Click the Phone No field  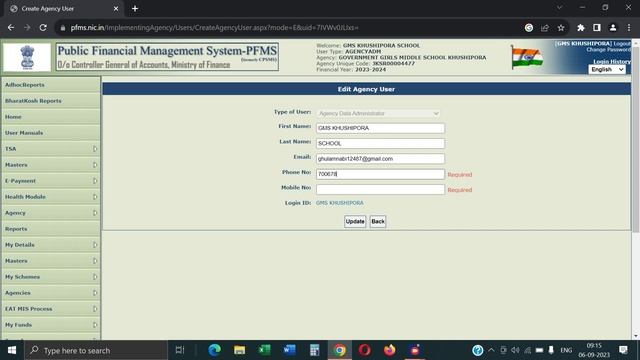pyautogui.click(x=380, y=174)
